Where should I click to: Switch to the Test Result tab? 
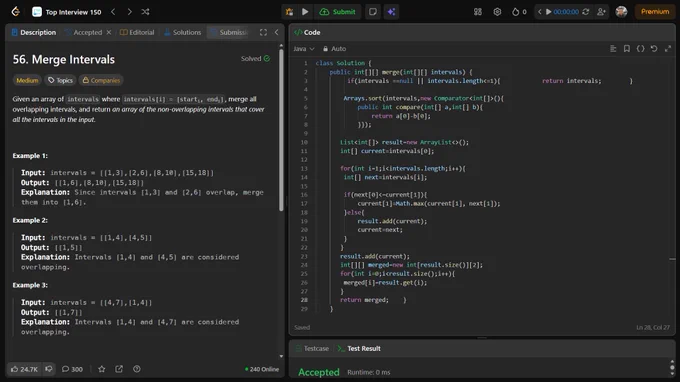pyautogui.click(x=359, y=348)
